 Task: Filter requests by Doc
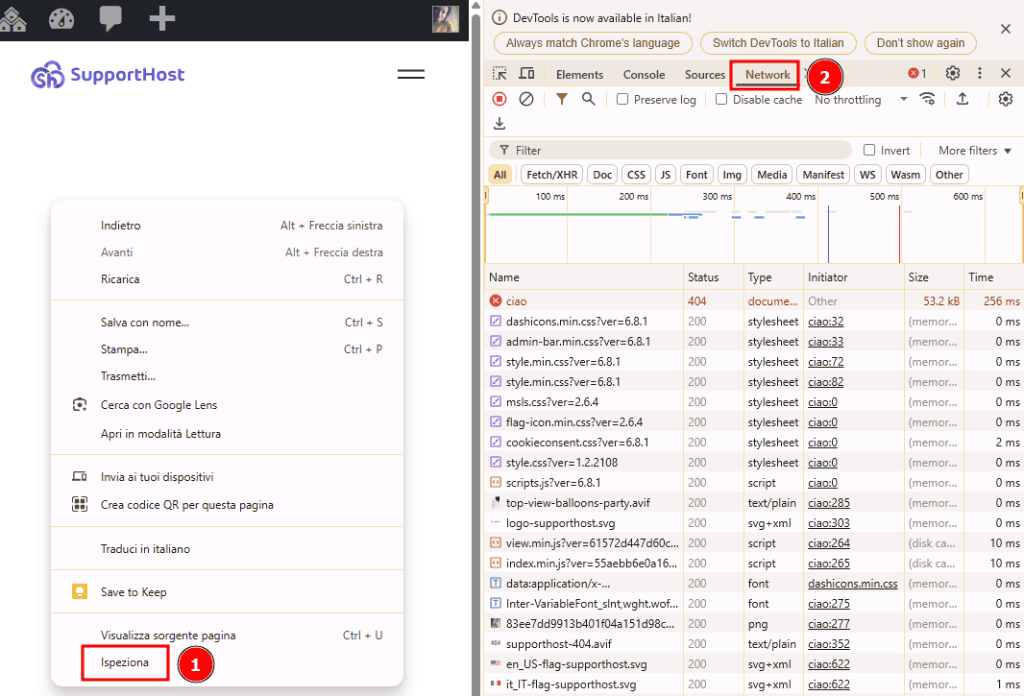pyautogui.click(x=602, y=174)
